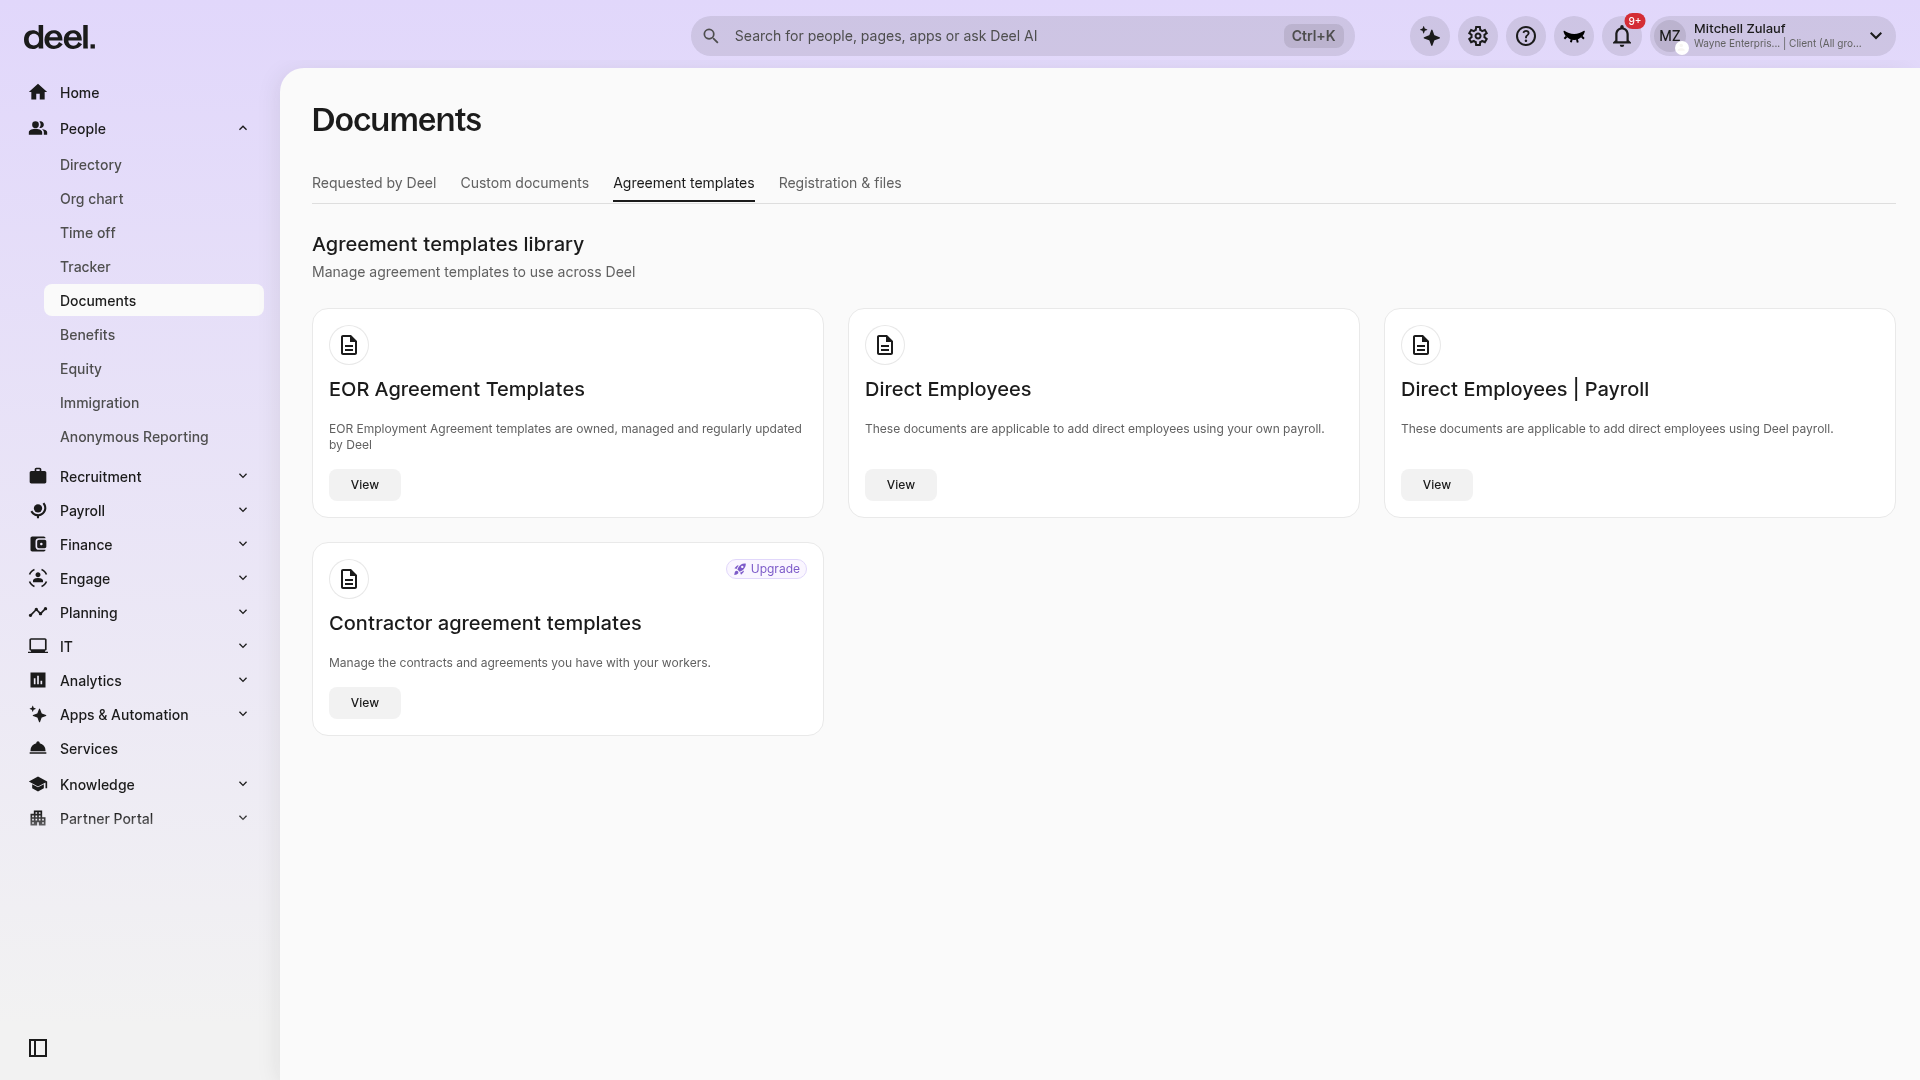
Task: Expand the Engage section chevron
Action: [243, 579]
